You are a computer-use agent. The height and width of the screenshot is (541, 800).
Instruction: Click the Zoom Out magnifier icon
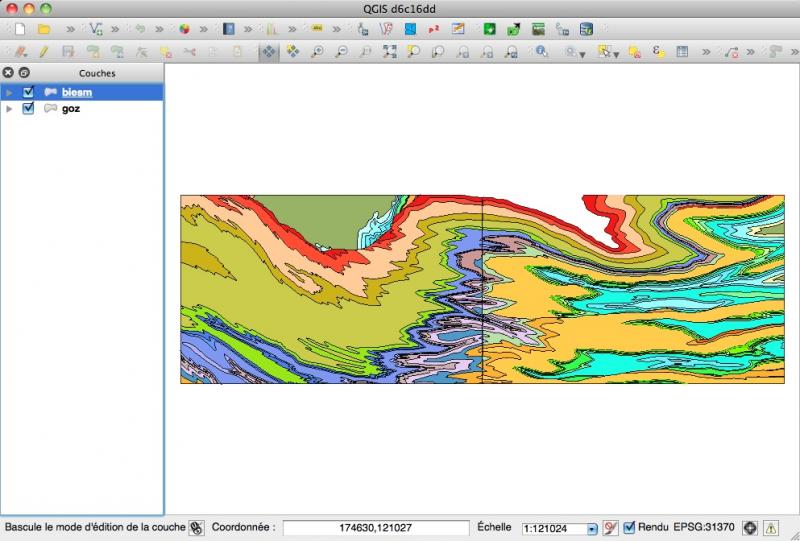point(342,51)
